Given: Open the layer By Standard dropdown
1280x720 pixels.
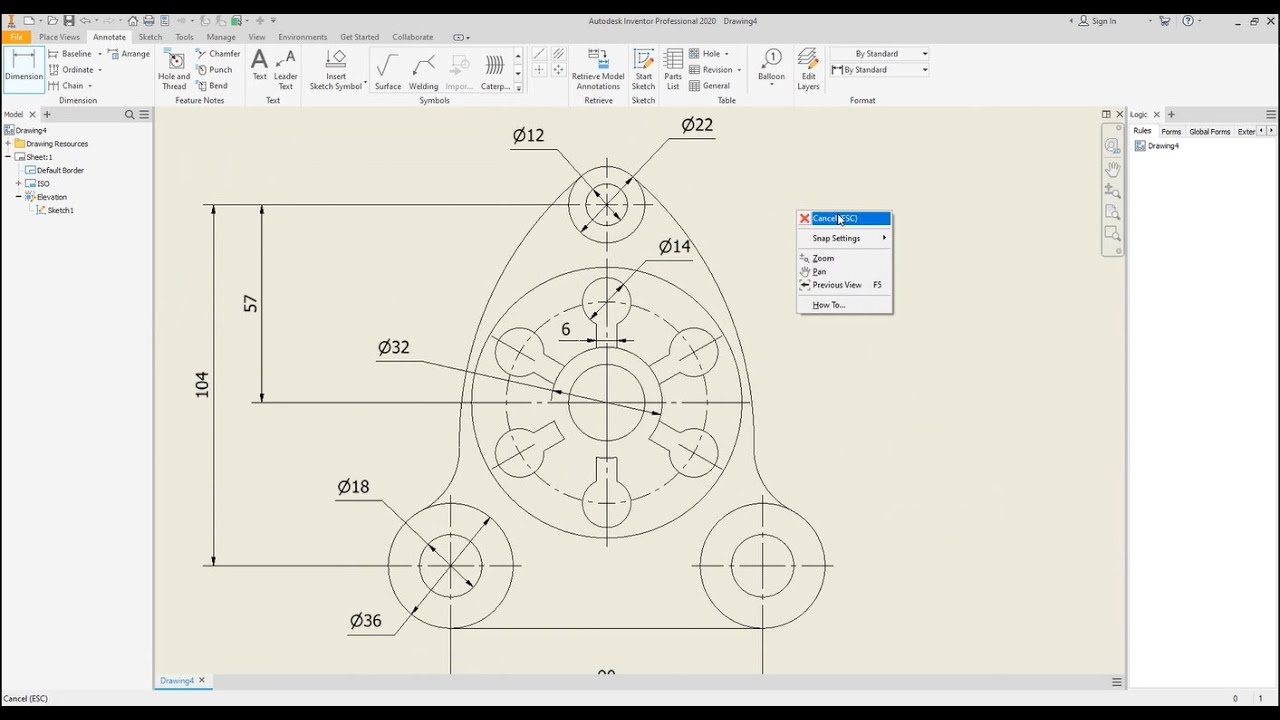Looking at the screenshot, I should [925, 54].
